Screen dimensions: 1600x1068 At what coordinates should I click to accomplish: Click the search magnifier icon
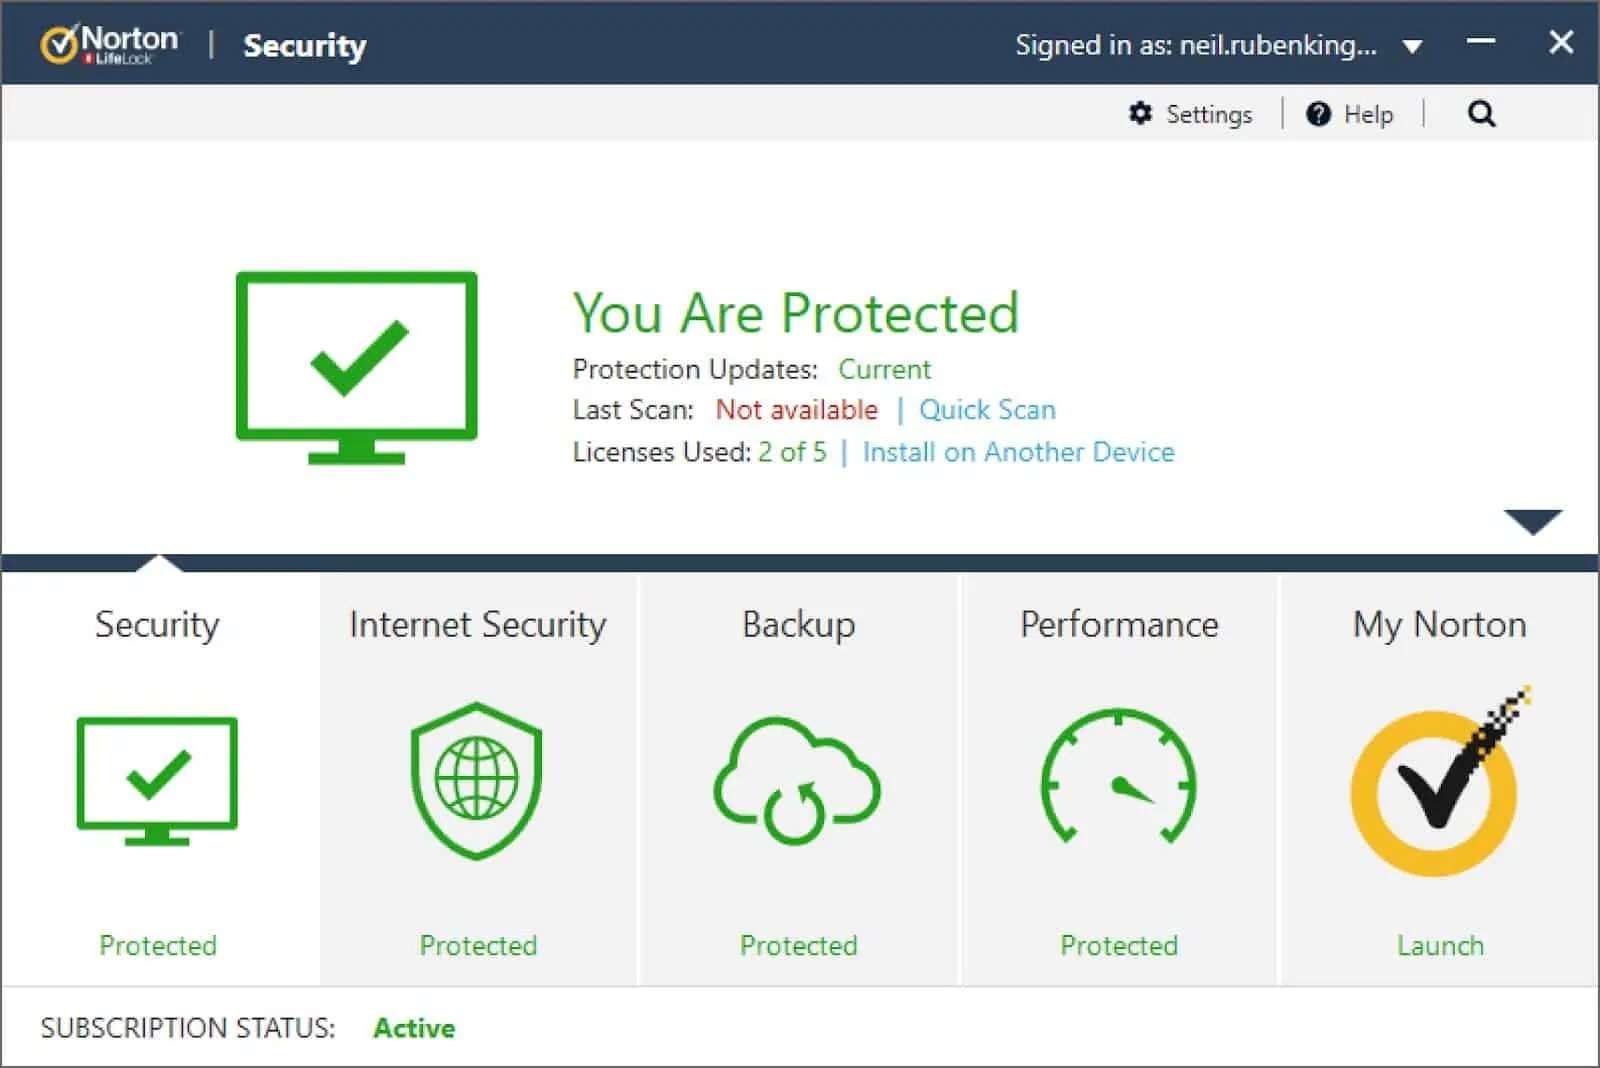tap(1481, 114)
